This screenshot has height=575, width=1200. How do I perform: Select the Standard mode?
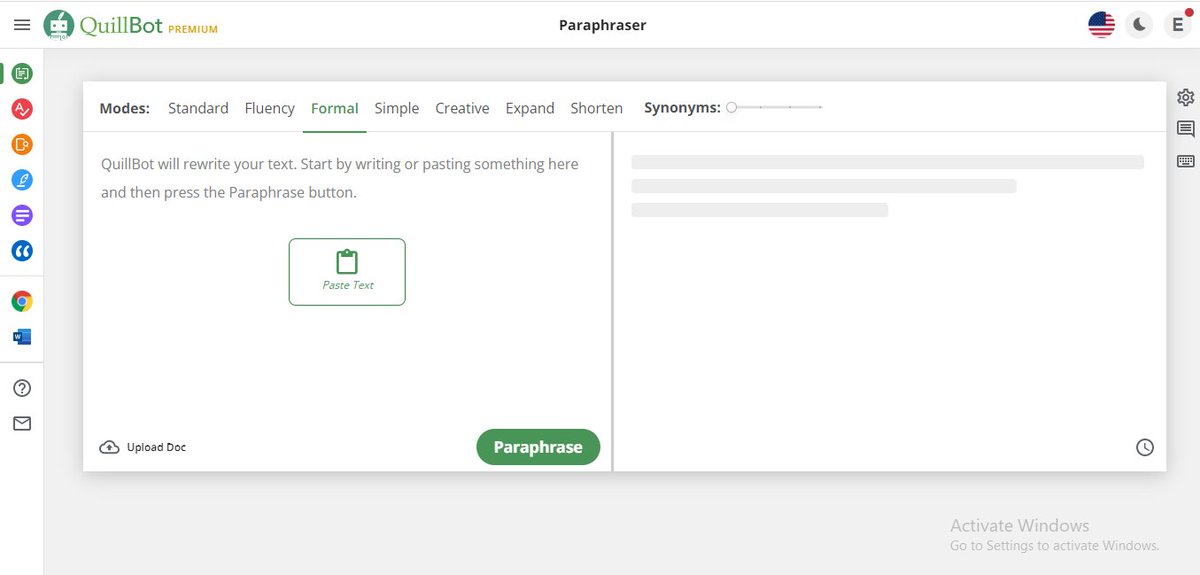pos(198,108)
